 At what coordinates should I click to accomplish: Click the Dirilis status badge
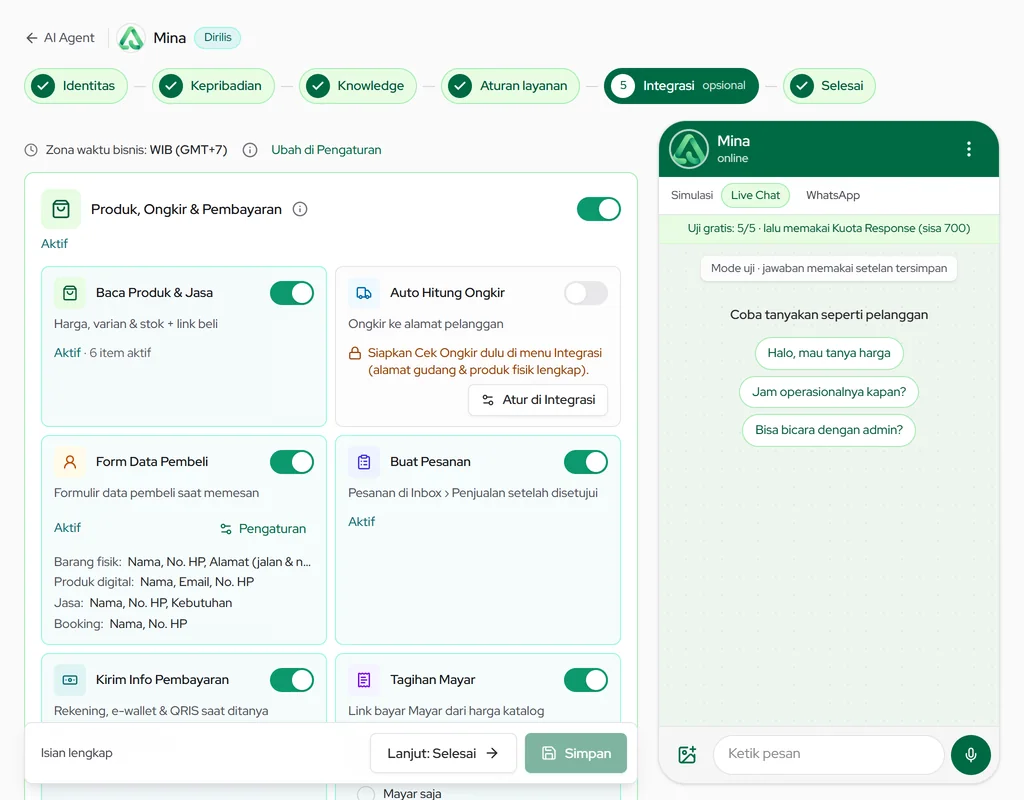click(x=217, y=38)
